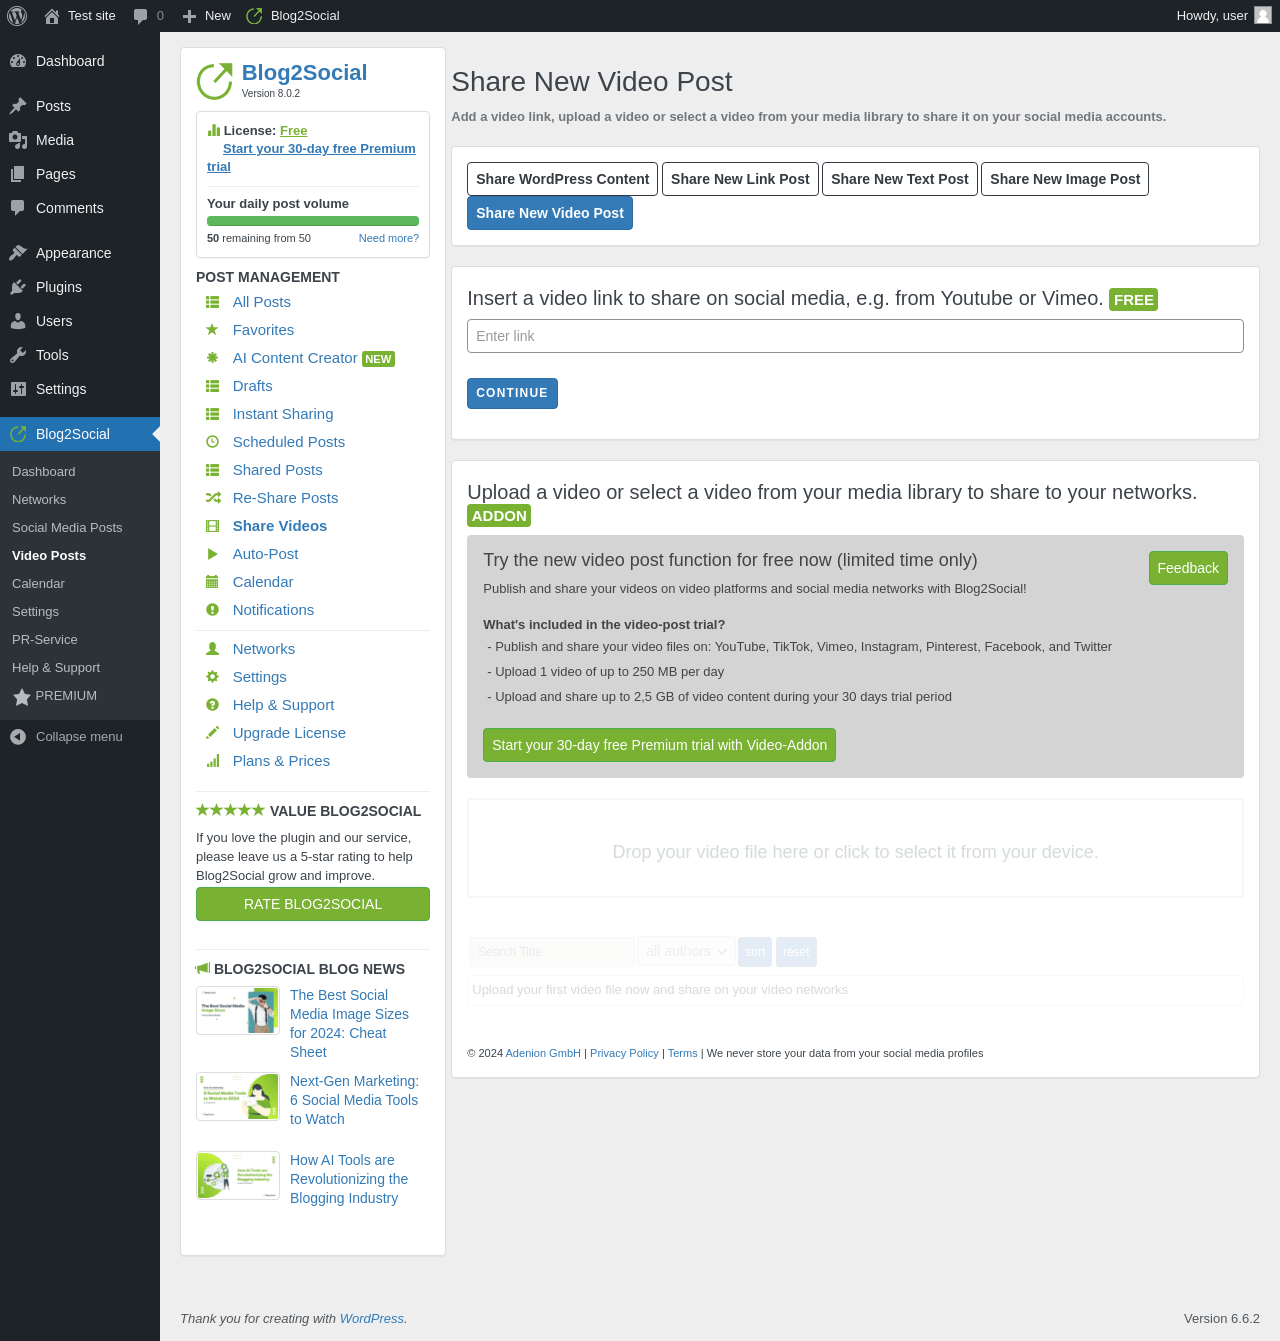
Task: Open the user avatar in admin bar
Action: (1263, 15)
